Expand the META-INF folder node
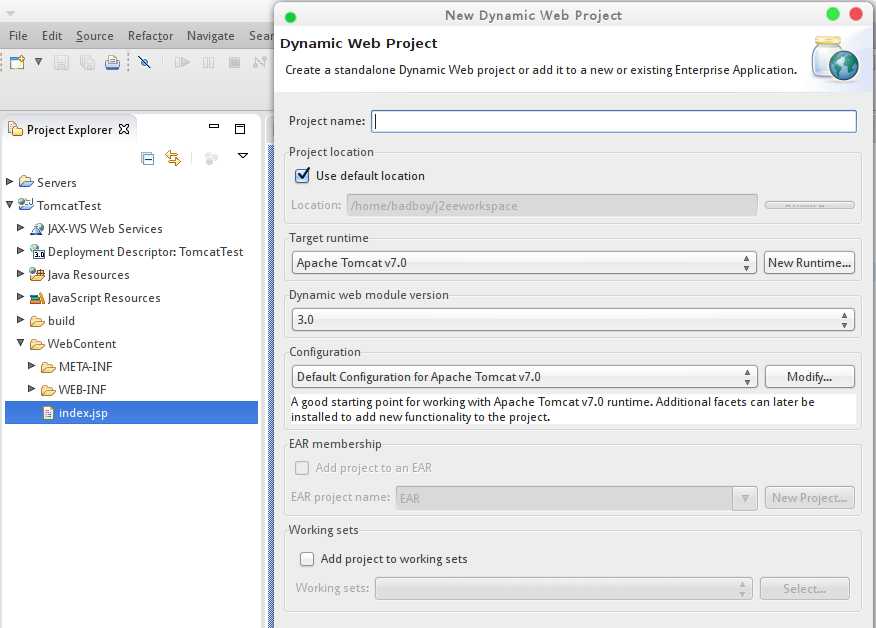The height and width of the screenshot is (628, 876). click(32, 365)
